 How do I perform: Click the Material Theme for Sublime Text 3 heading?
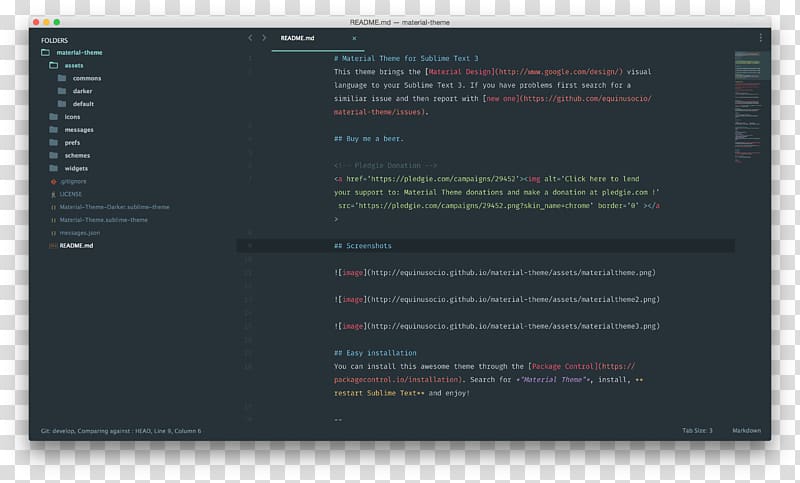click(x=406, y=59)
